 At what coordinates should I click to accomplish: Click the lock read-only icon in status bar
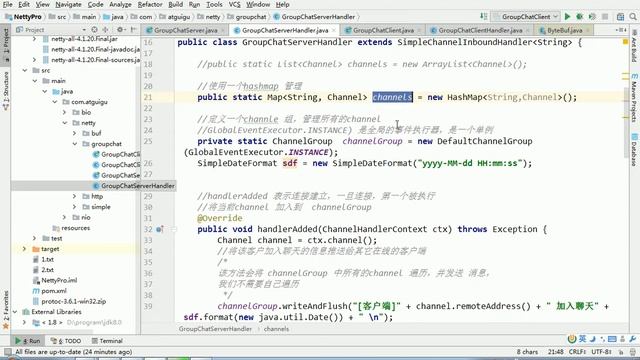click(621, 352)
